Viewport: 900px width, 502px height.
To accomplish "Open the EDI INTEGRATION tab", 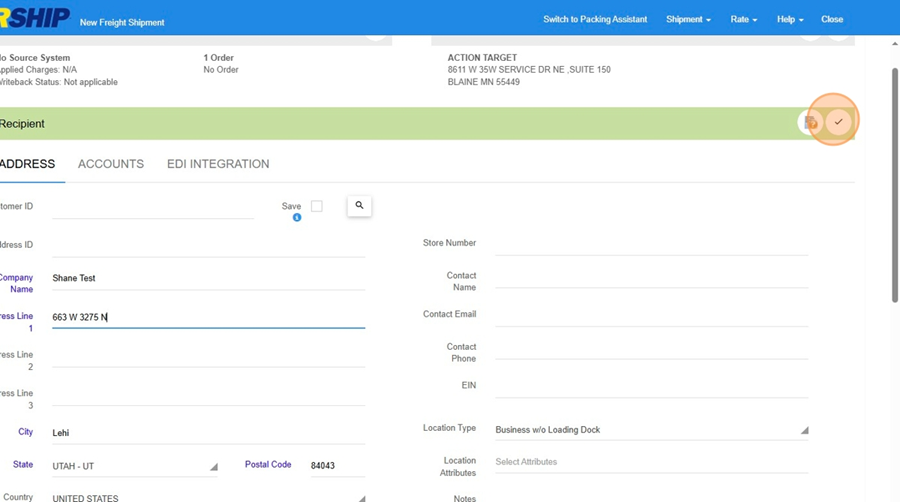I will 218,164.
